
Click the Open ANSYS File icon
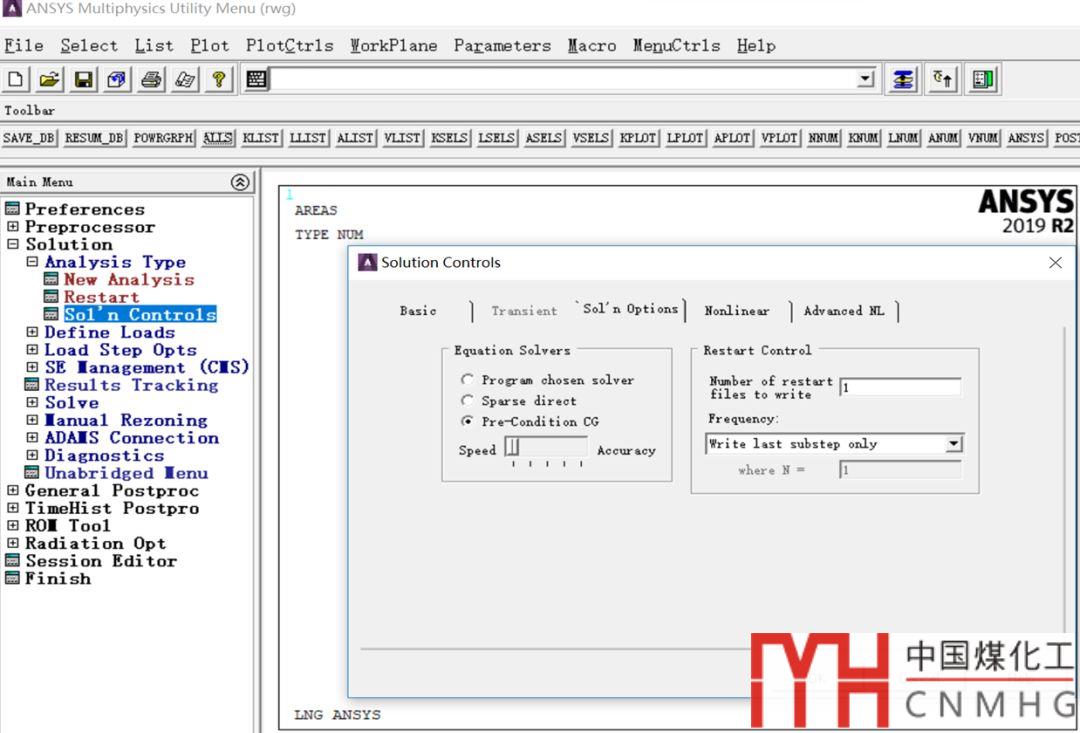click(x=49, y=80)
